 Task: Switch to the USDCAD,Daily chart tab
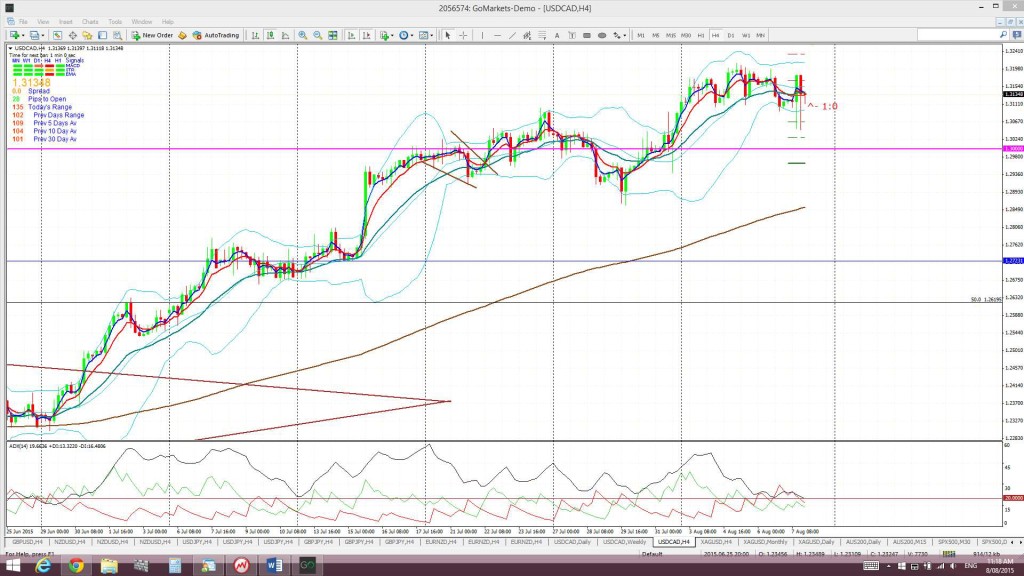[x=572, y=542]
